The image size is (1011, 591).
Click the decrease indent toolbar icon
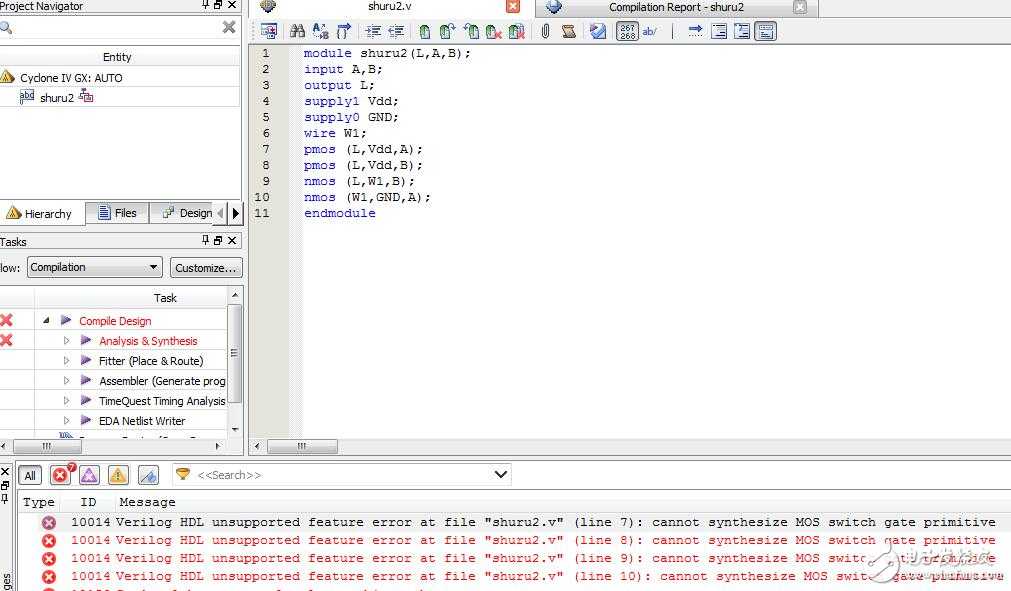396,31
